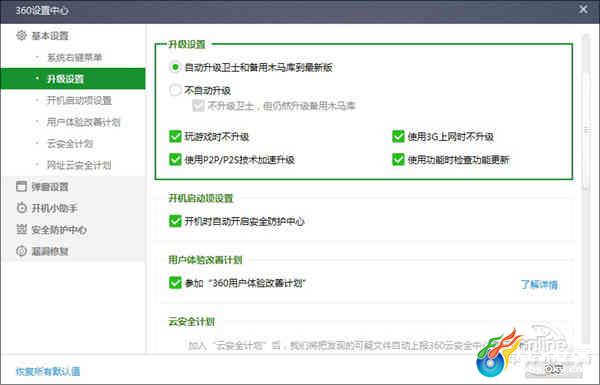This screenshot has height=385, width=600.
Task: Click the 安全防护中心 icon
Action: (21, 229)
